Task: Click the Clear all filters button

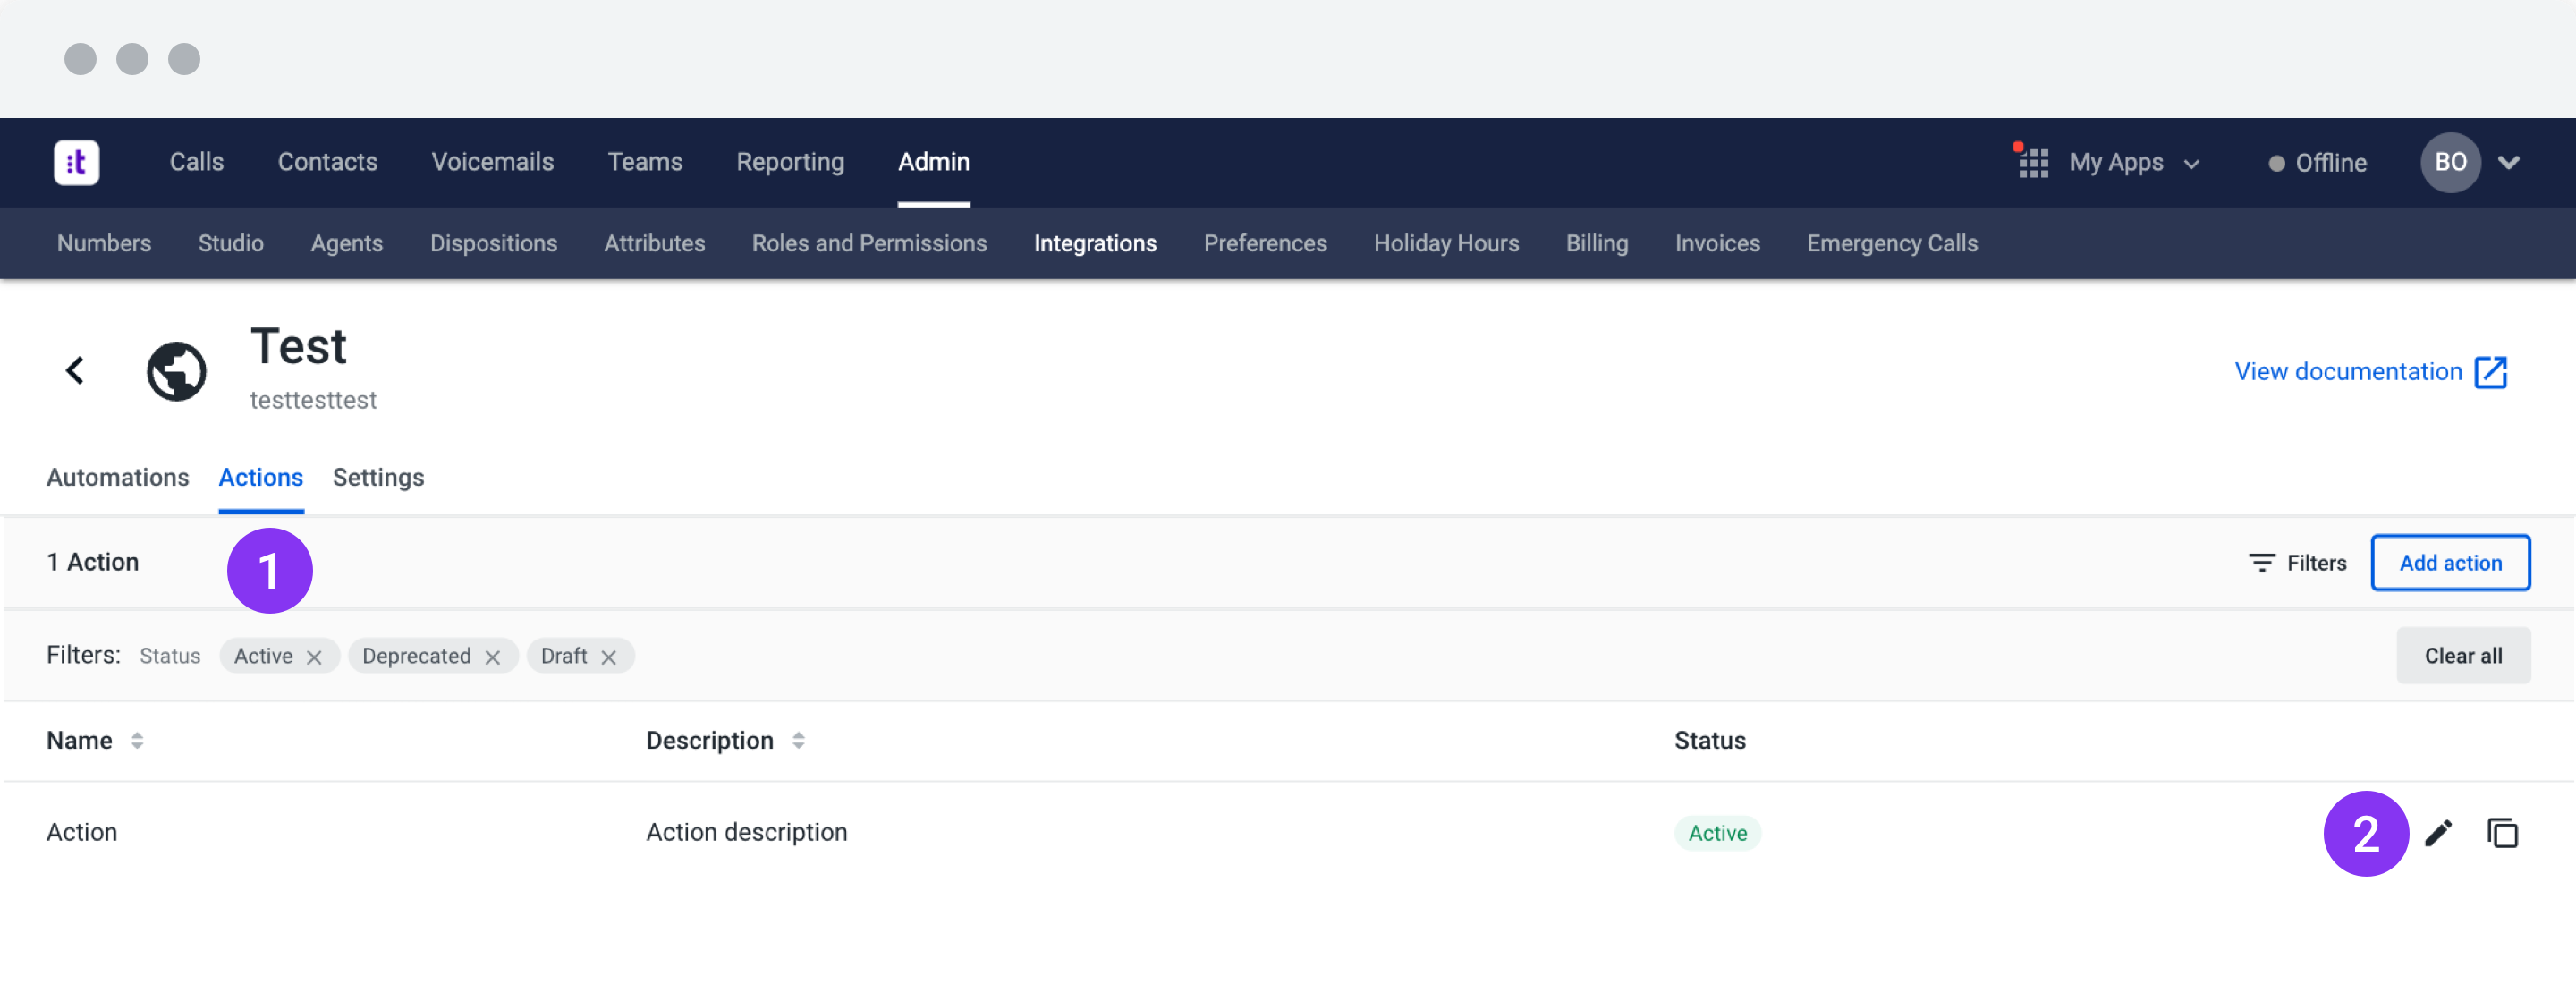Action: pyautogui.click(x=2462, y=655)
